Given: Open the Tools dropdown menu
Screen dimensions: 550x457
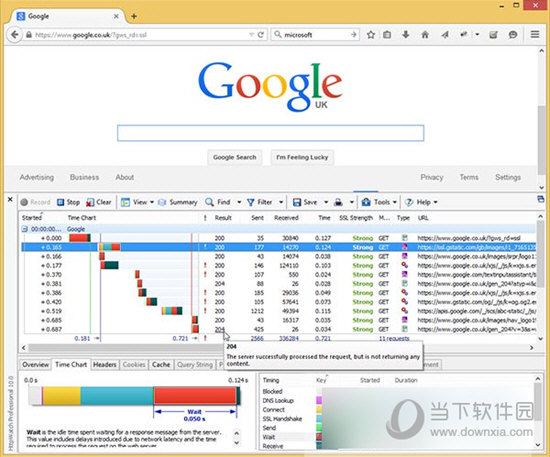Looking at the screenshot, I should click(379, 202).
